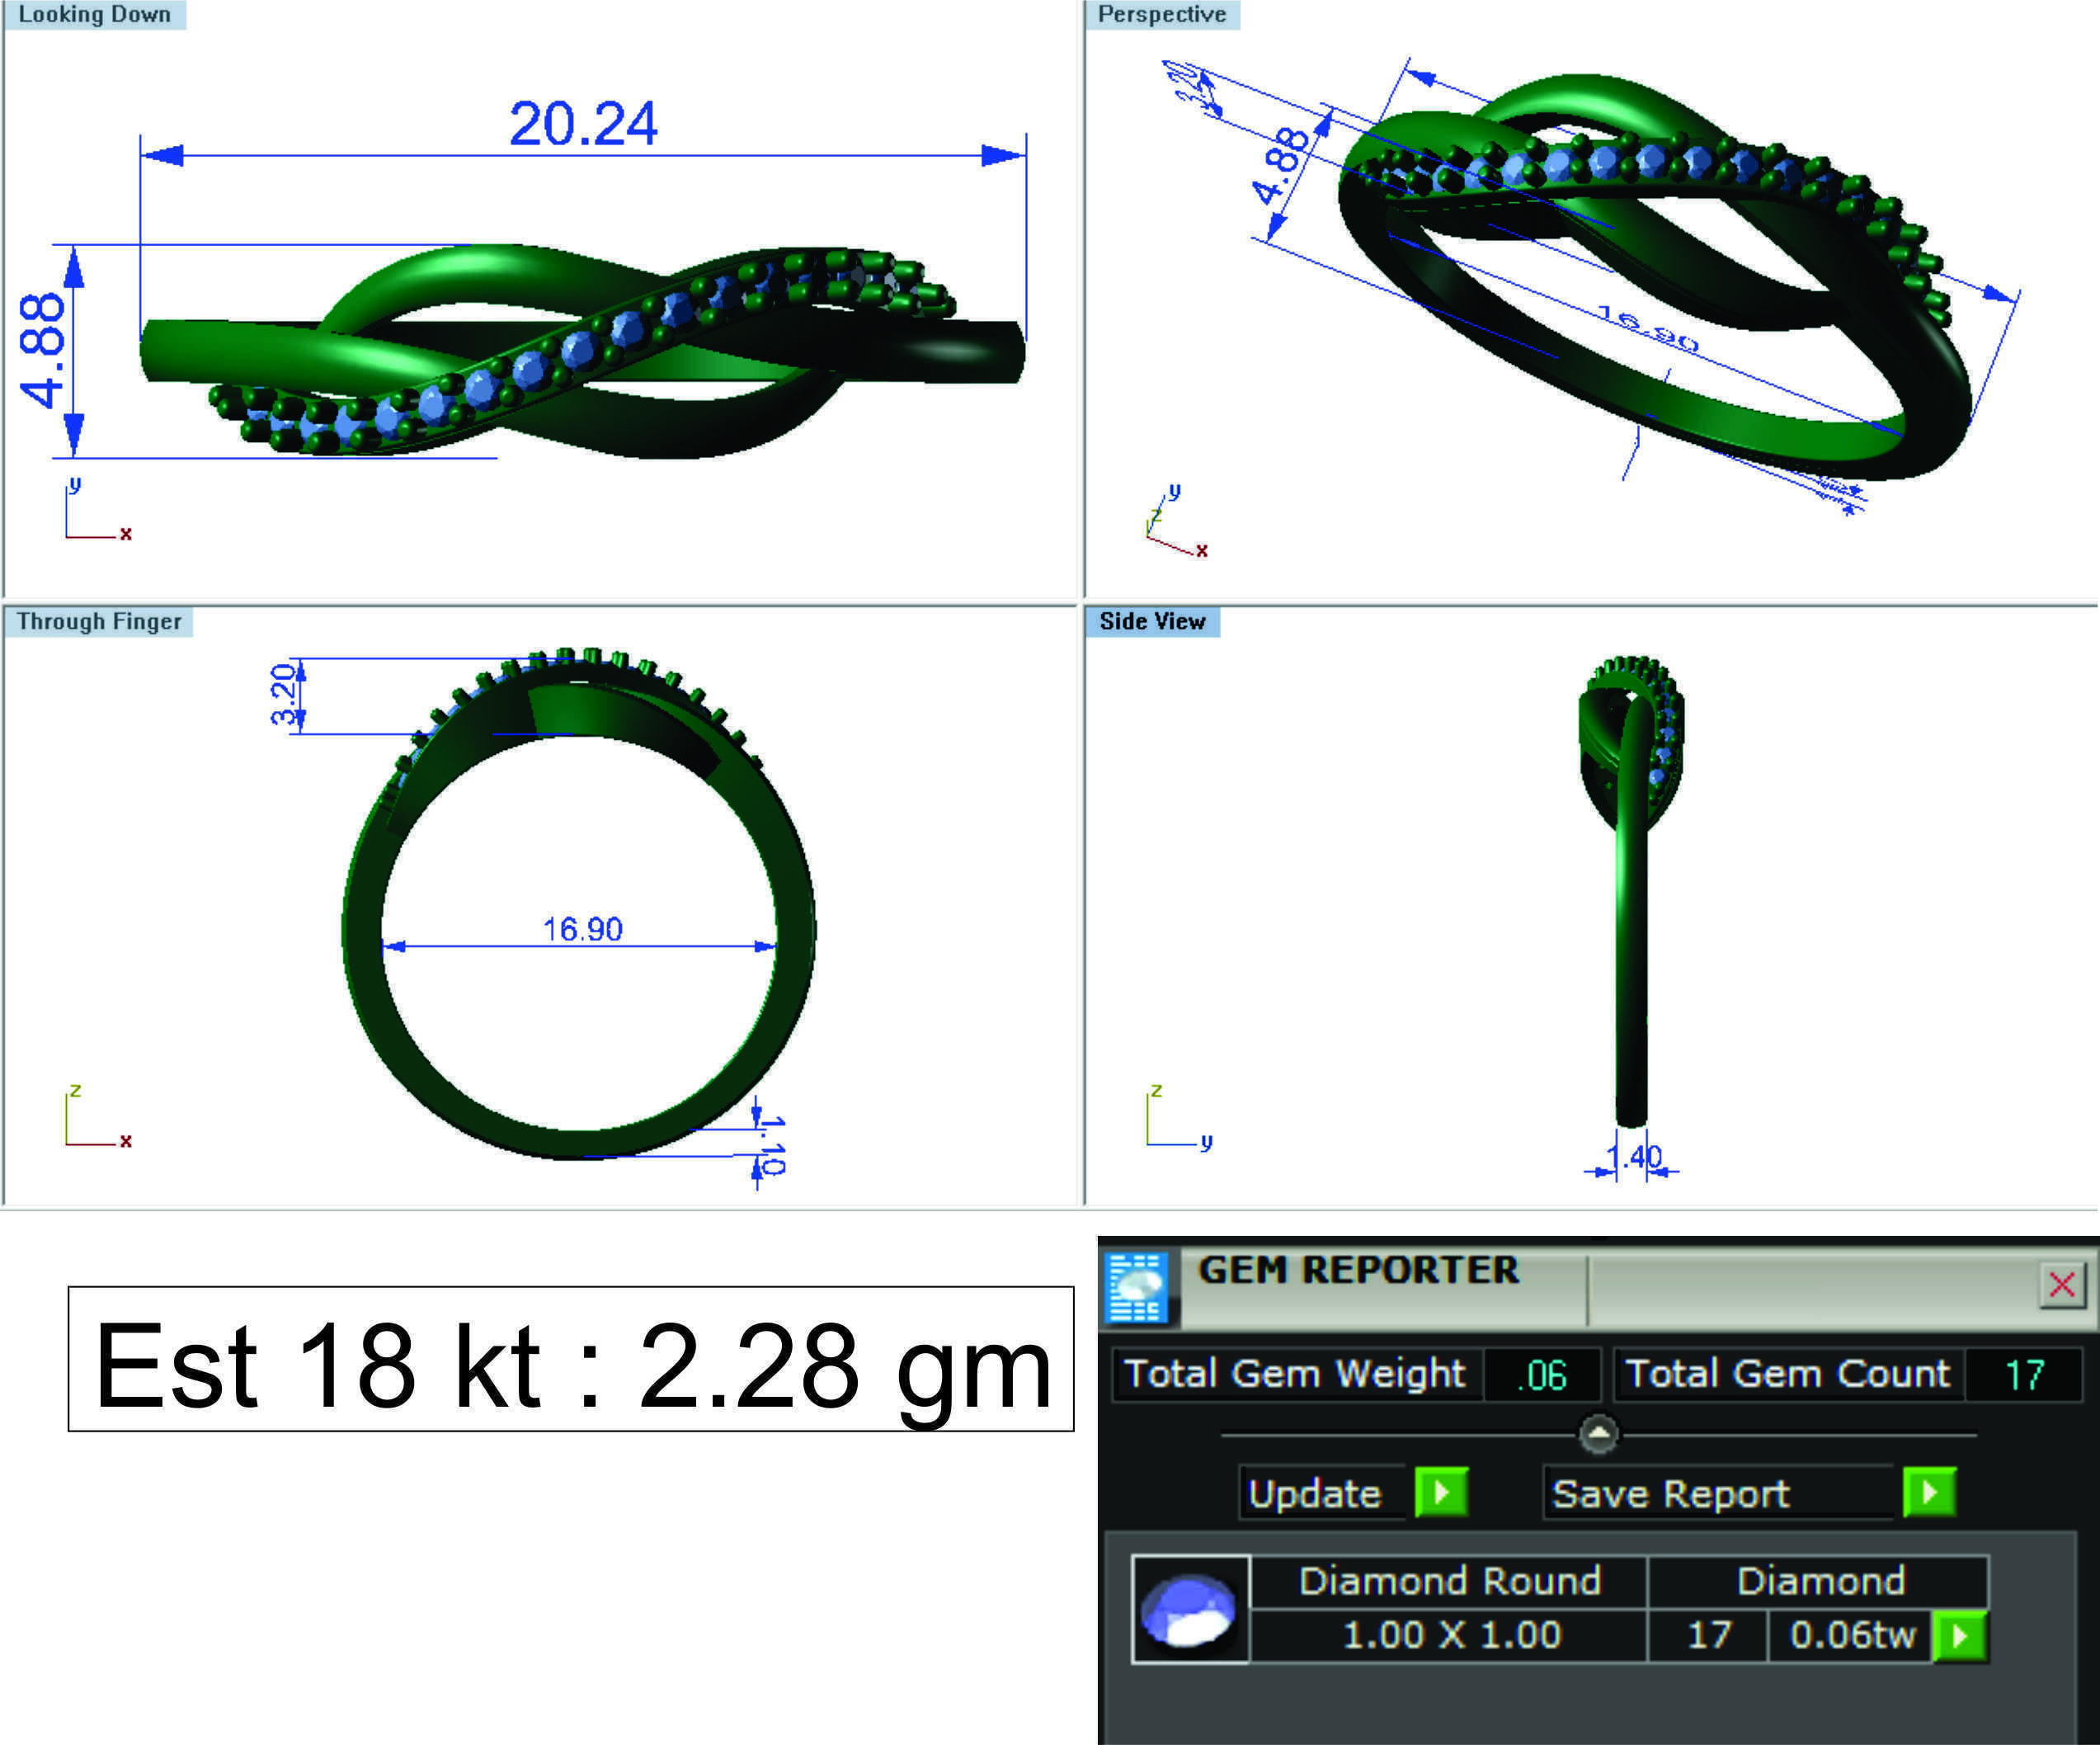Select the 'Diamond Round' cell
This screenshot has height=1745, width=2100.
1449,1581
